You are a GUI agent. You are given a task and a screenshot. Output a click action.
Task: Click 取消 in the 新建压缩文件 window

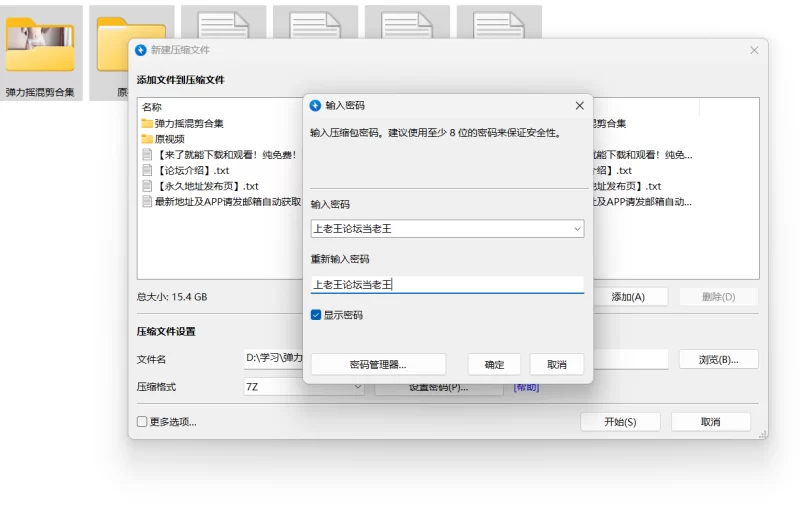click(x=710, y=422)
